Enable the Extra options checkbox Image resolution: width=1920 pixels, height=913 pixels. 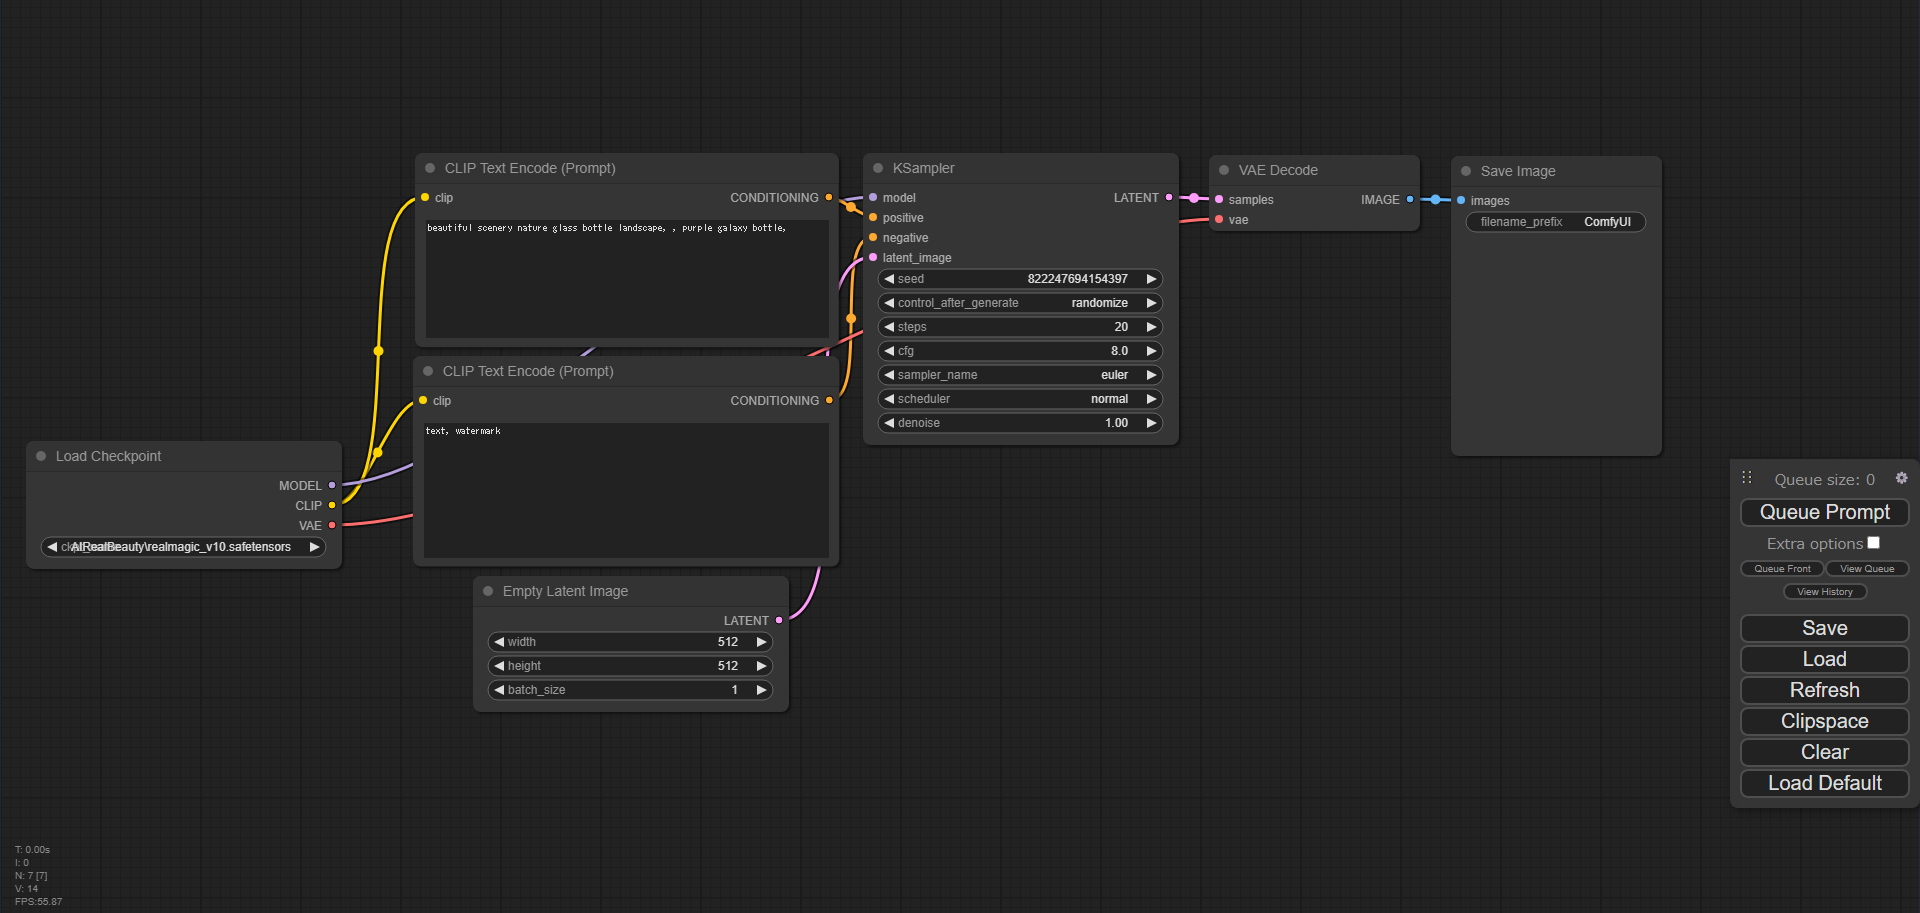[x=1873, y=543]
